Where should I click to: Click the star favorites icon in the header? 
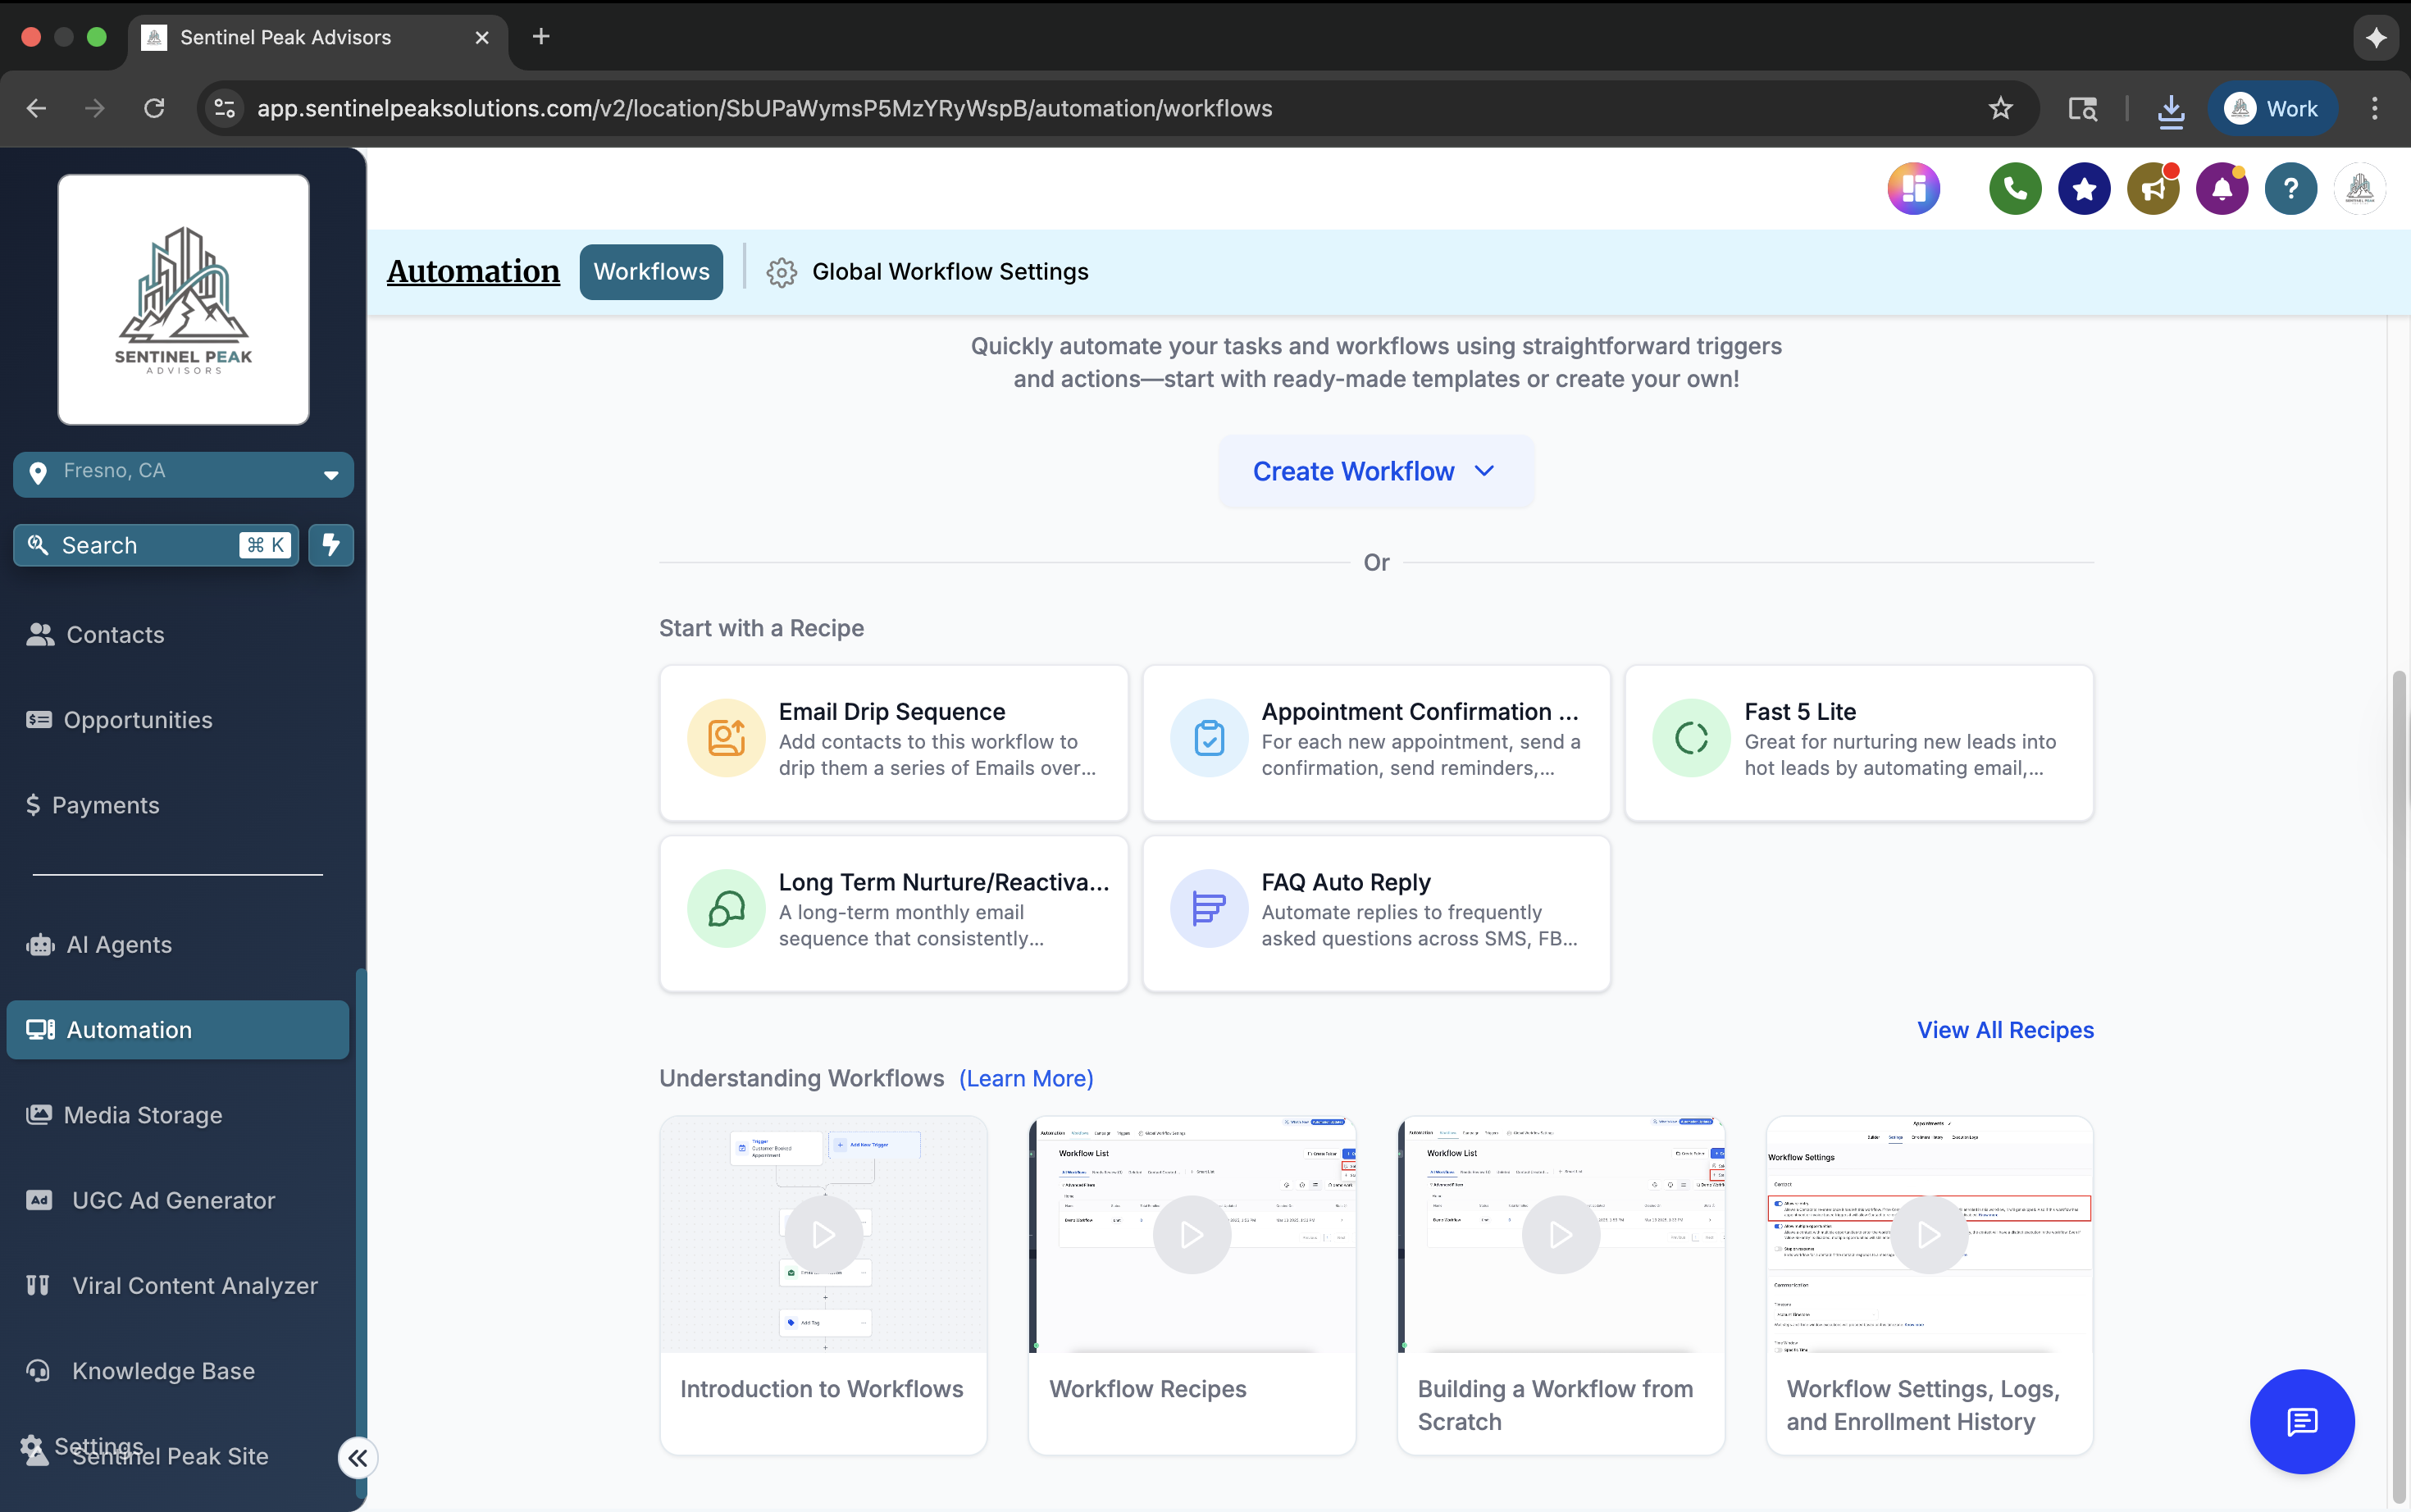pyautogui.click(x=2082, y=188)
